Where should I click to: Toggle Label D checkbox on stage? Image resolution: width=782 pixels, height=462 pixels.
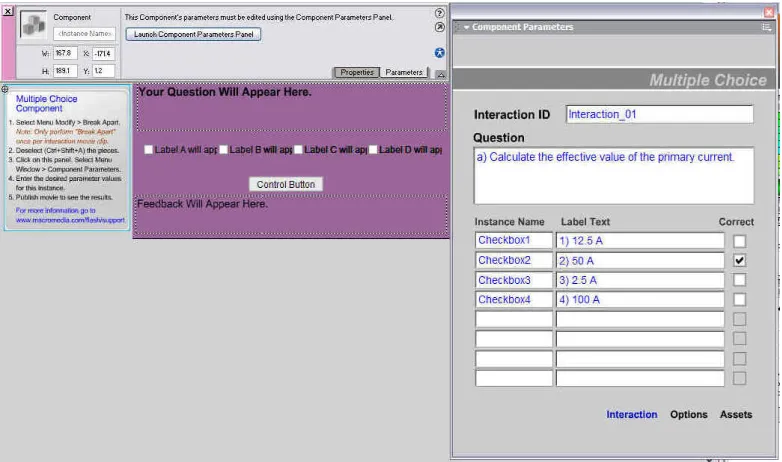coord(373,150)
